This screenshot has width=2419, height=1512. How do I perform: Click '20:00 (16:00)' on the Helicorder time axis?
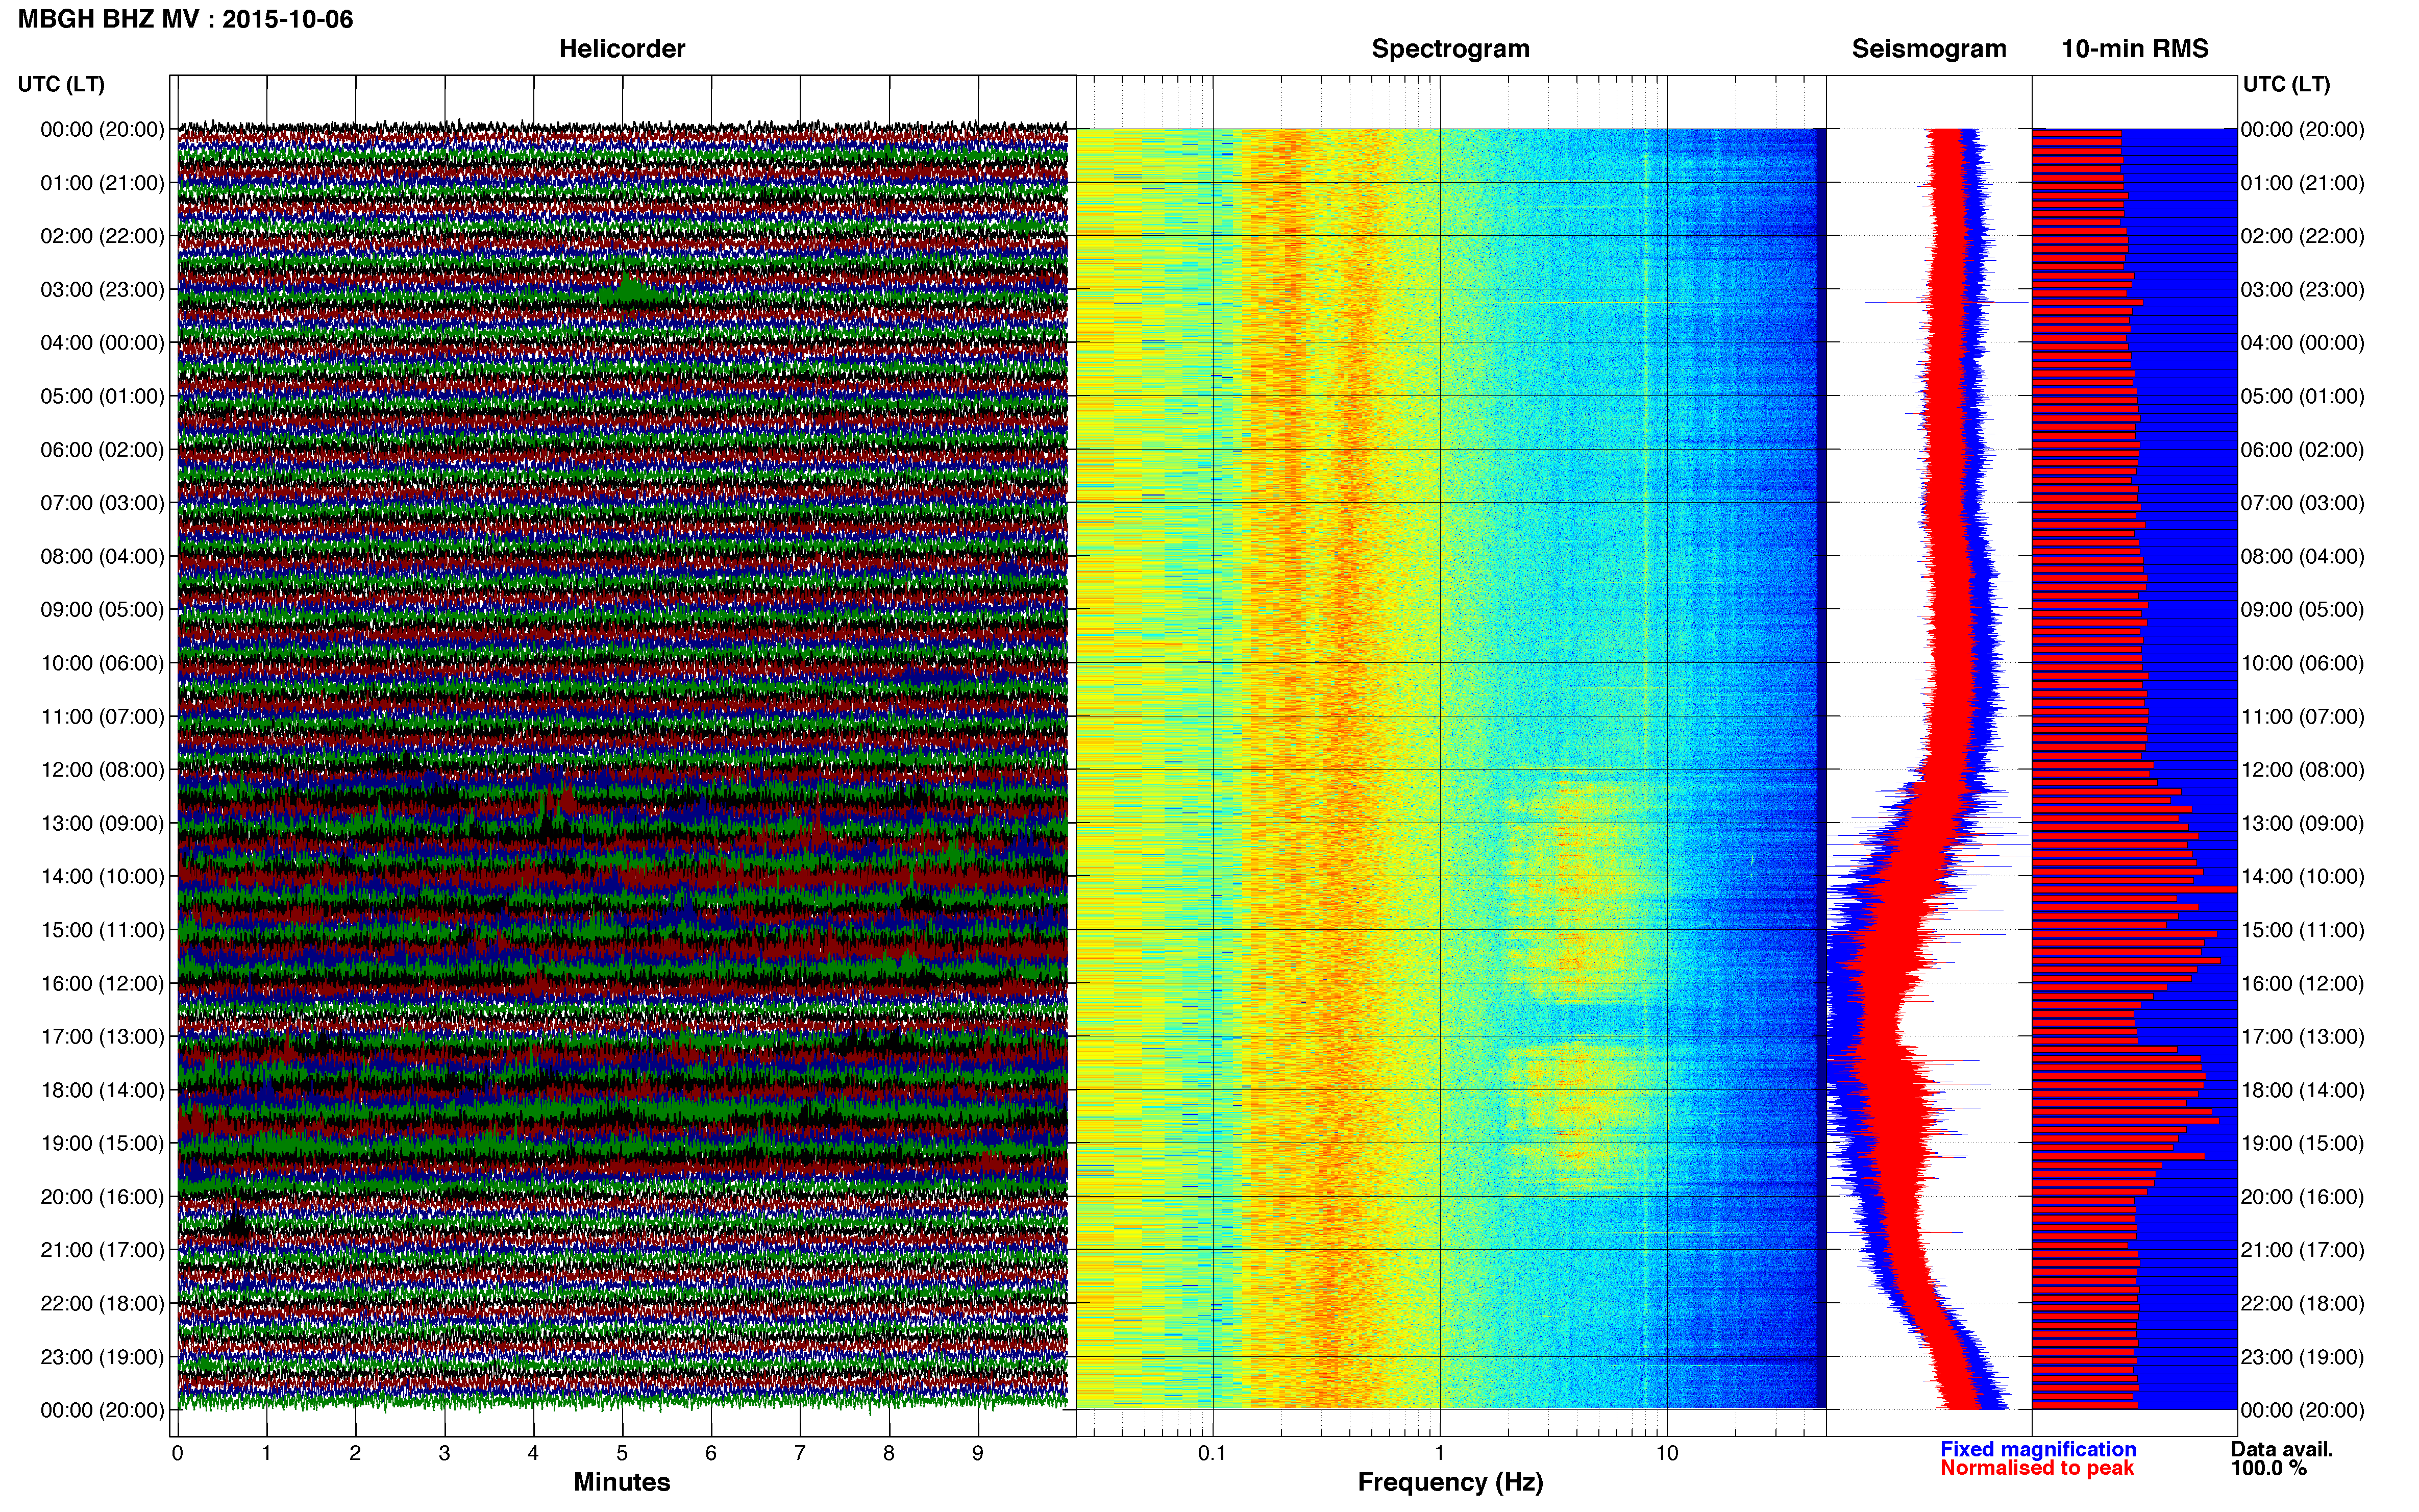(102, 1197)
